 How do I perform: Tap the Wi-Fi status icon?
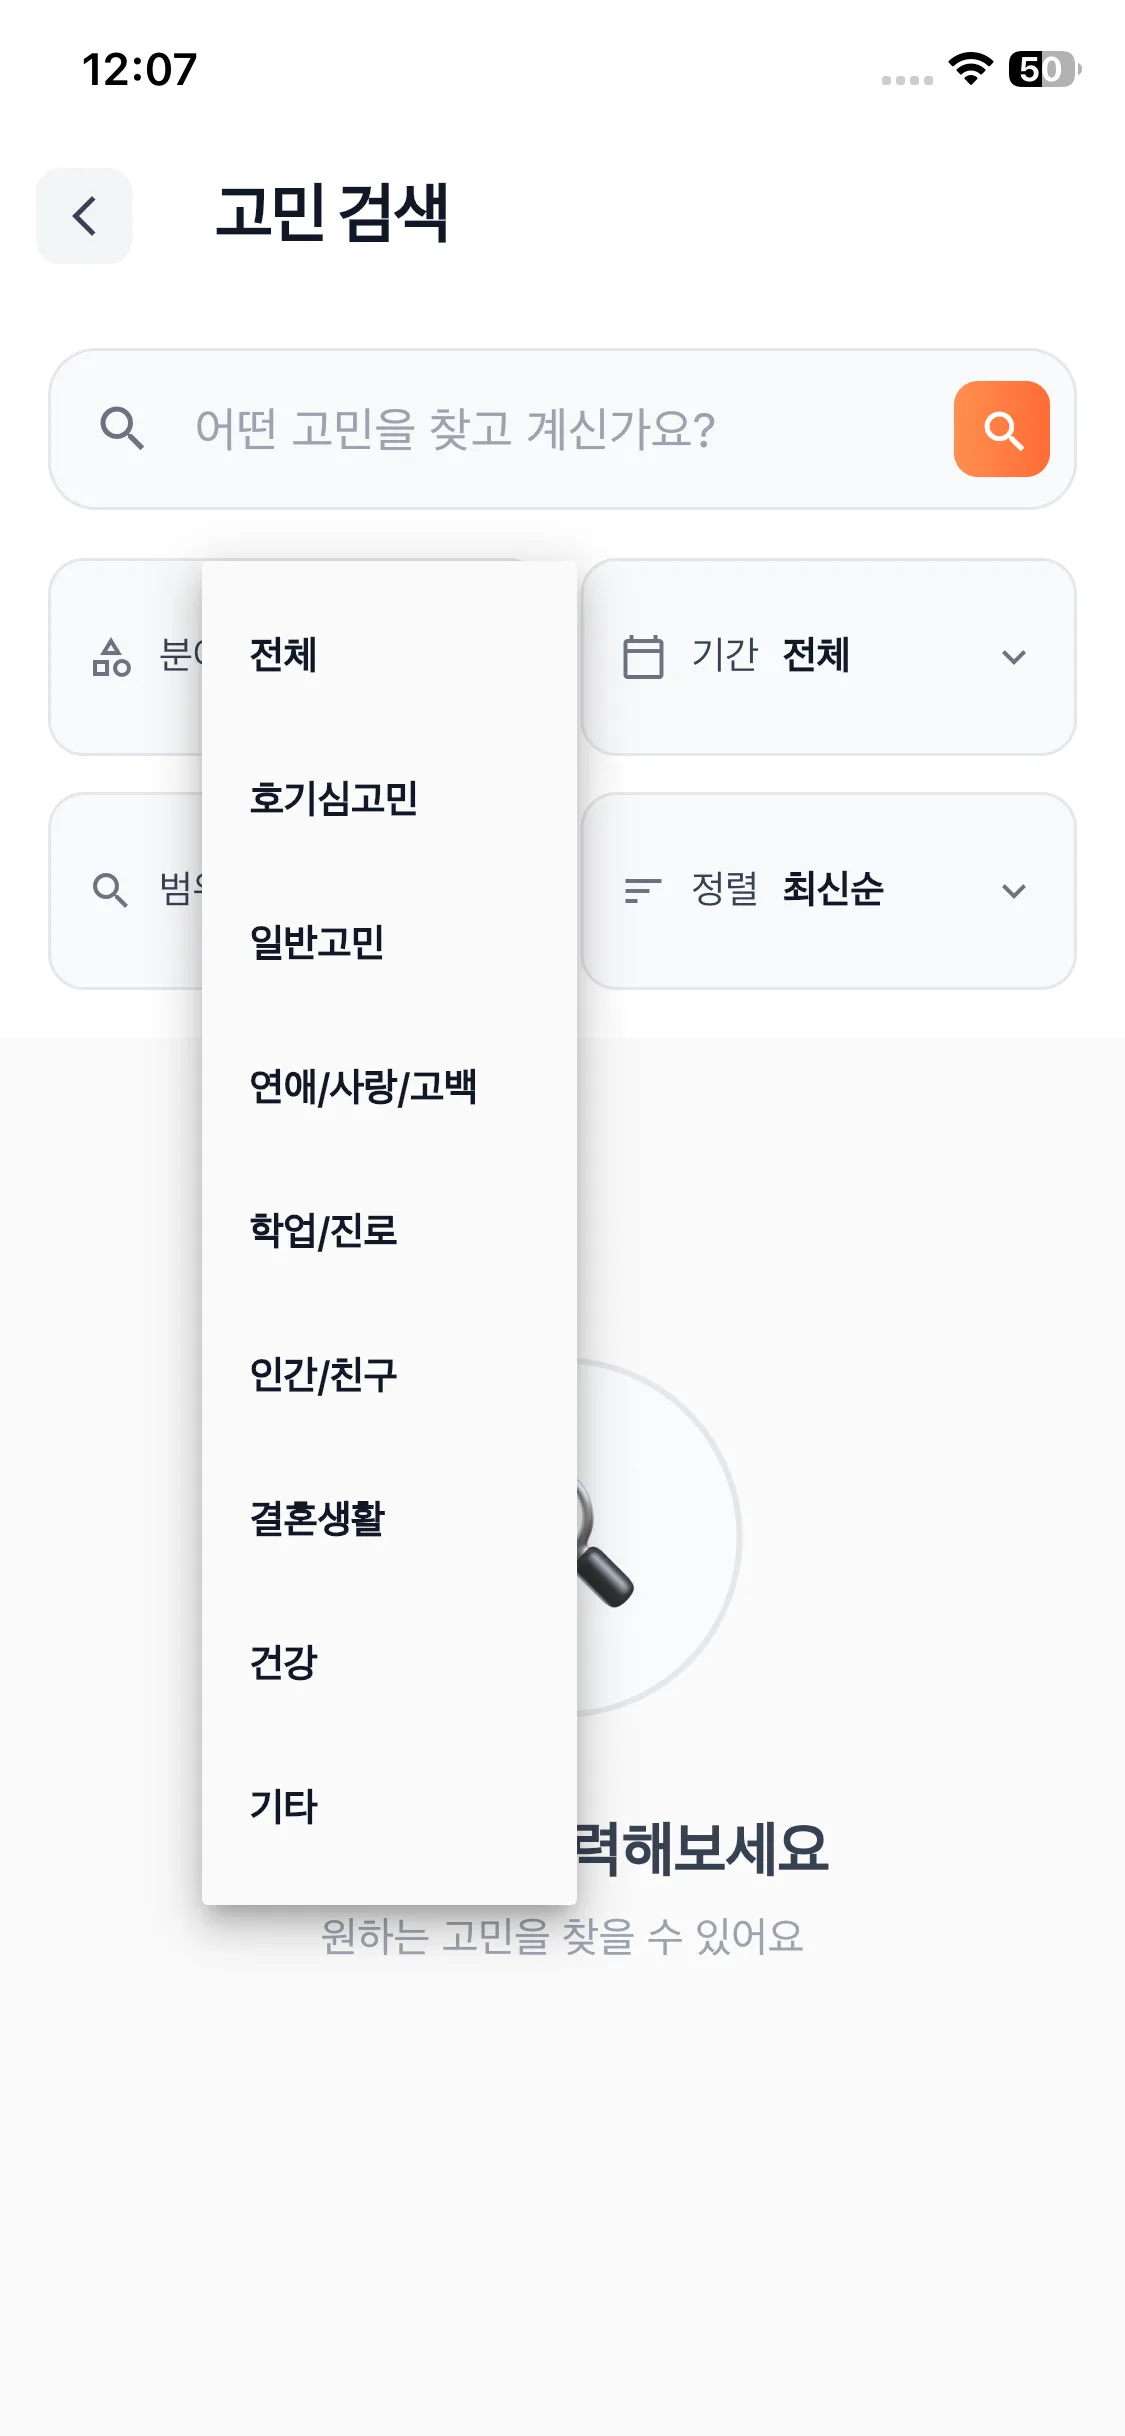coord(970,69)
